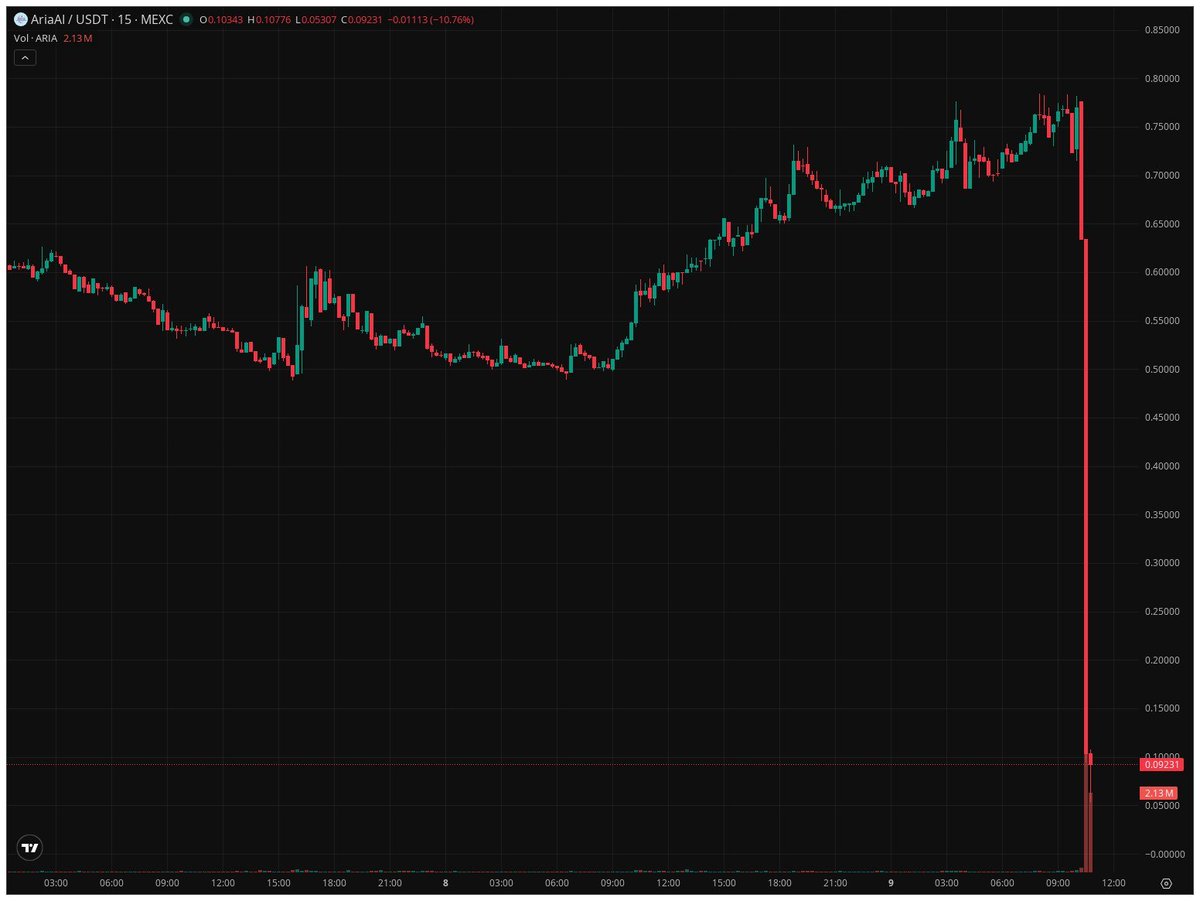Click the 0.25000 price axis label
Viewport: 1200px width, 901px height.
pos(1162,612)
